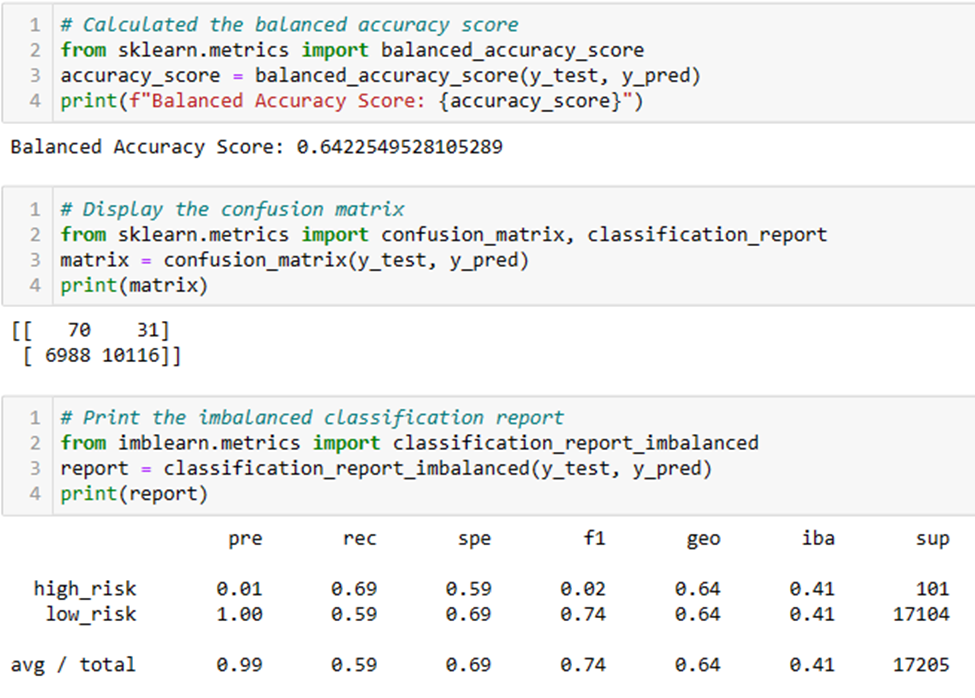
Task: Click the import confusion_matrix, classification_report line
Action: [444, 235]
